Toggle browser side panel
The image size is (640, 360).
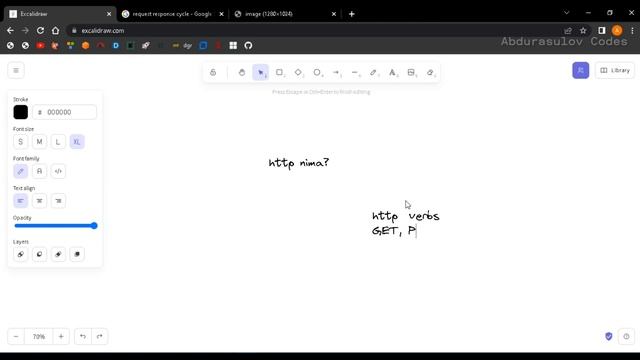click(x=602, y=31)
